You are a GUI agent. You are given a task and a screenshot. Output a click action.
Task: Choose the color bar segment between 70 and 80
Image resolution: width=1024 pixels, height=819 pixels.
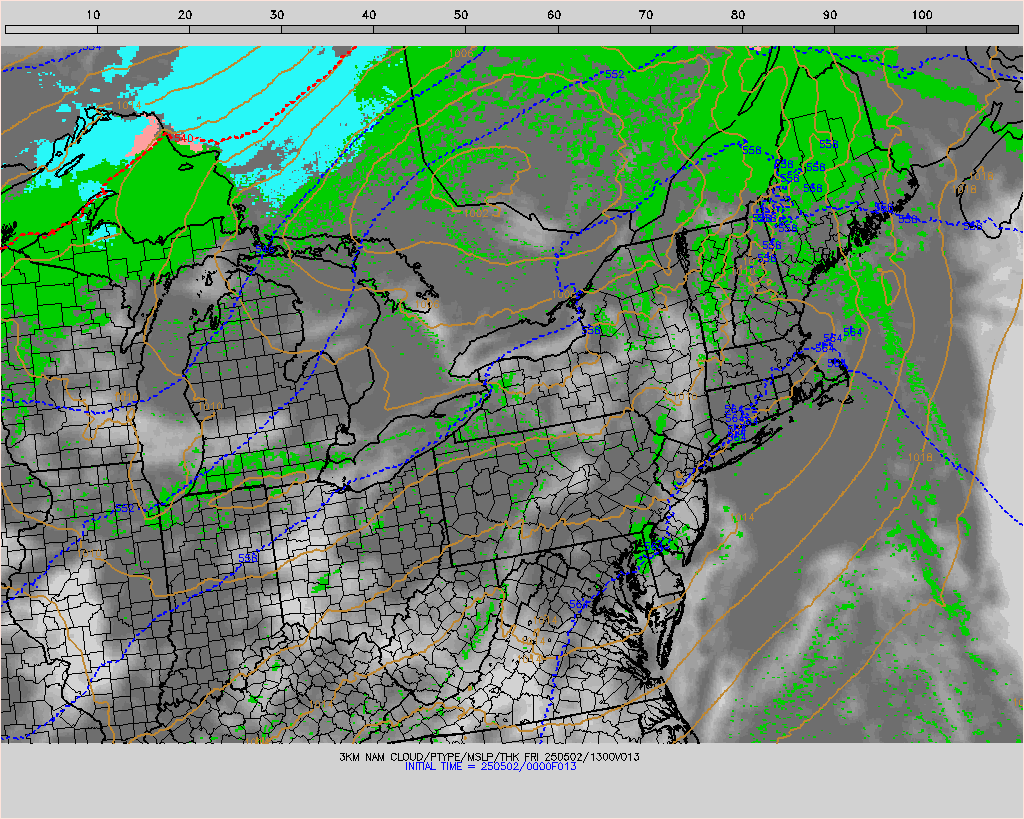coord(696,29)
